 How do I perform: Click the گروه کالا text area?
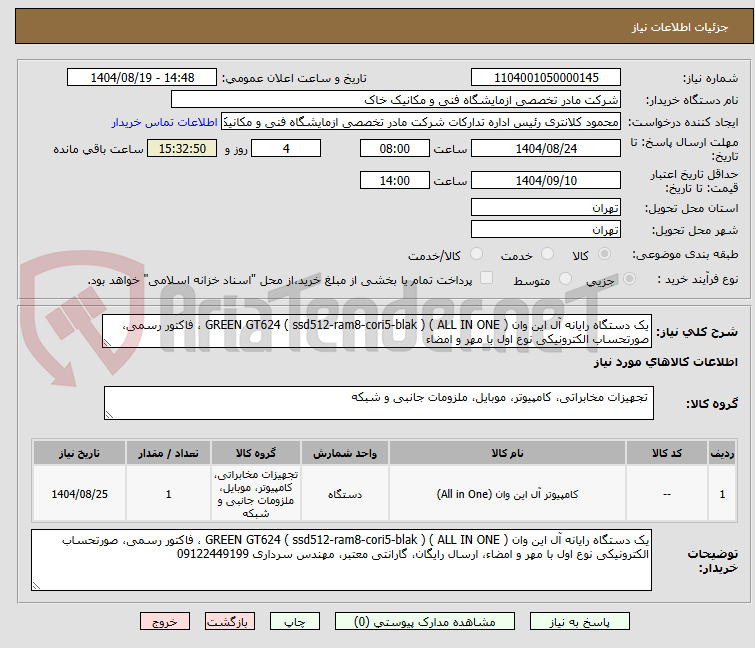point(378,403)
